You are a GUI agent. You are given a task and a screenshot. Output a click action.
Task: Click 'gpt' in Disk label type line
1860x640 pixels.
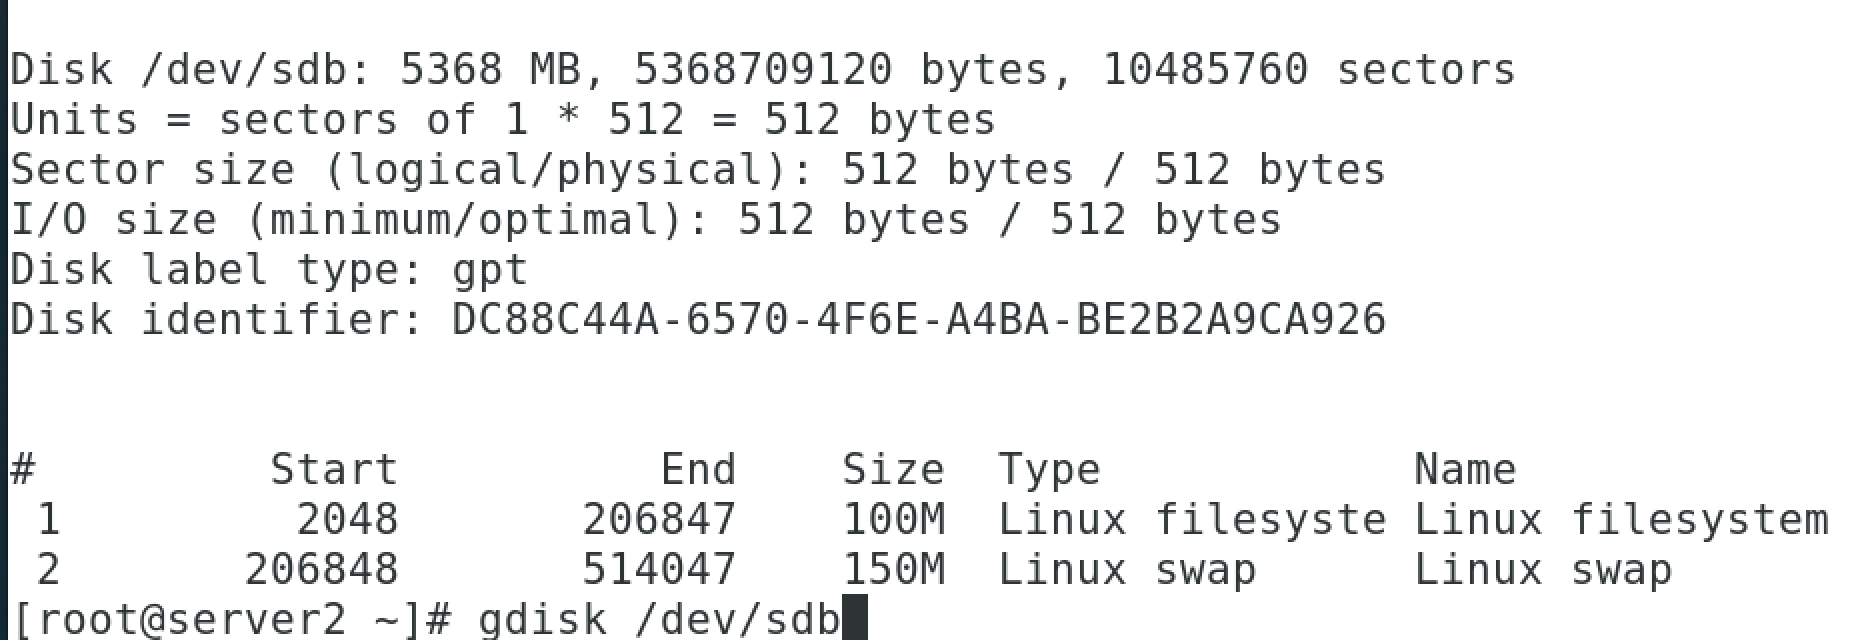pos(489,271)
